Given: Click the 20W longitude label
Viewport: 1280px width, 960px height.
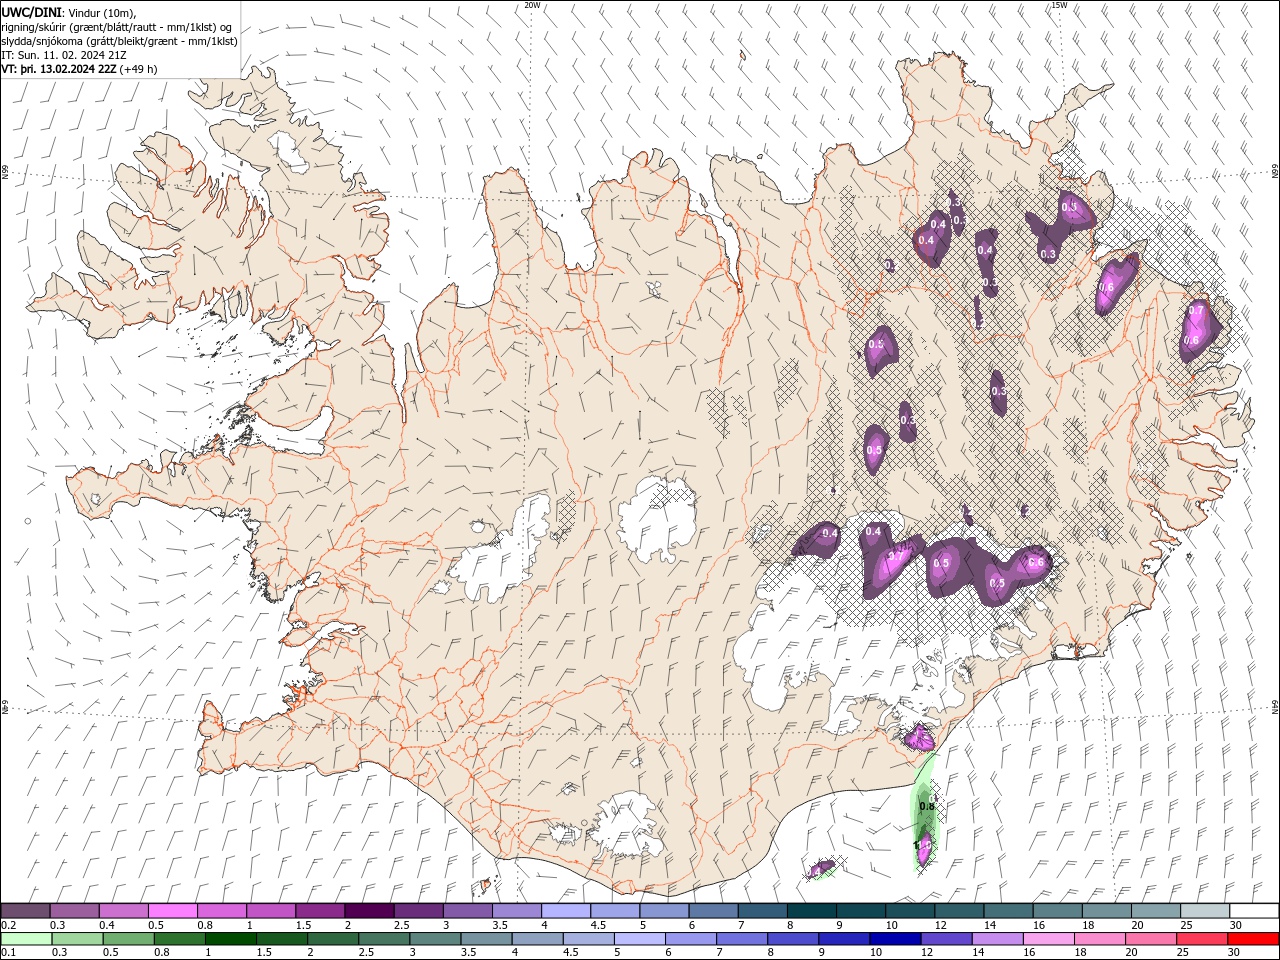Looking at the screenshot, I should tap(532, 5).
